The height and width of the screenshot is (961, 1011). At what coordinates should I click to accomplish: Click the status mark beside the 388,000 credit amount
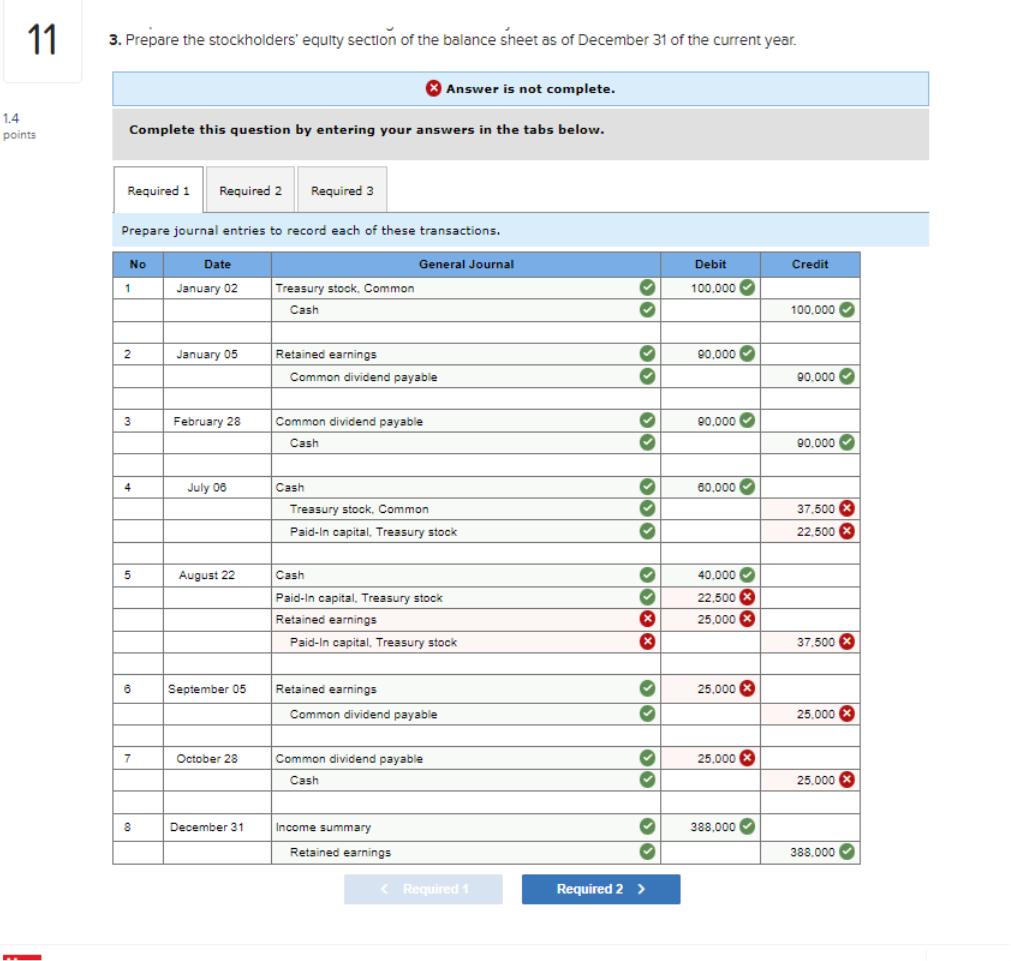(x=847, y=852)
